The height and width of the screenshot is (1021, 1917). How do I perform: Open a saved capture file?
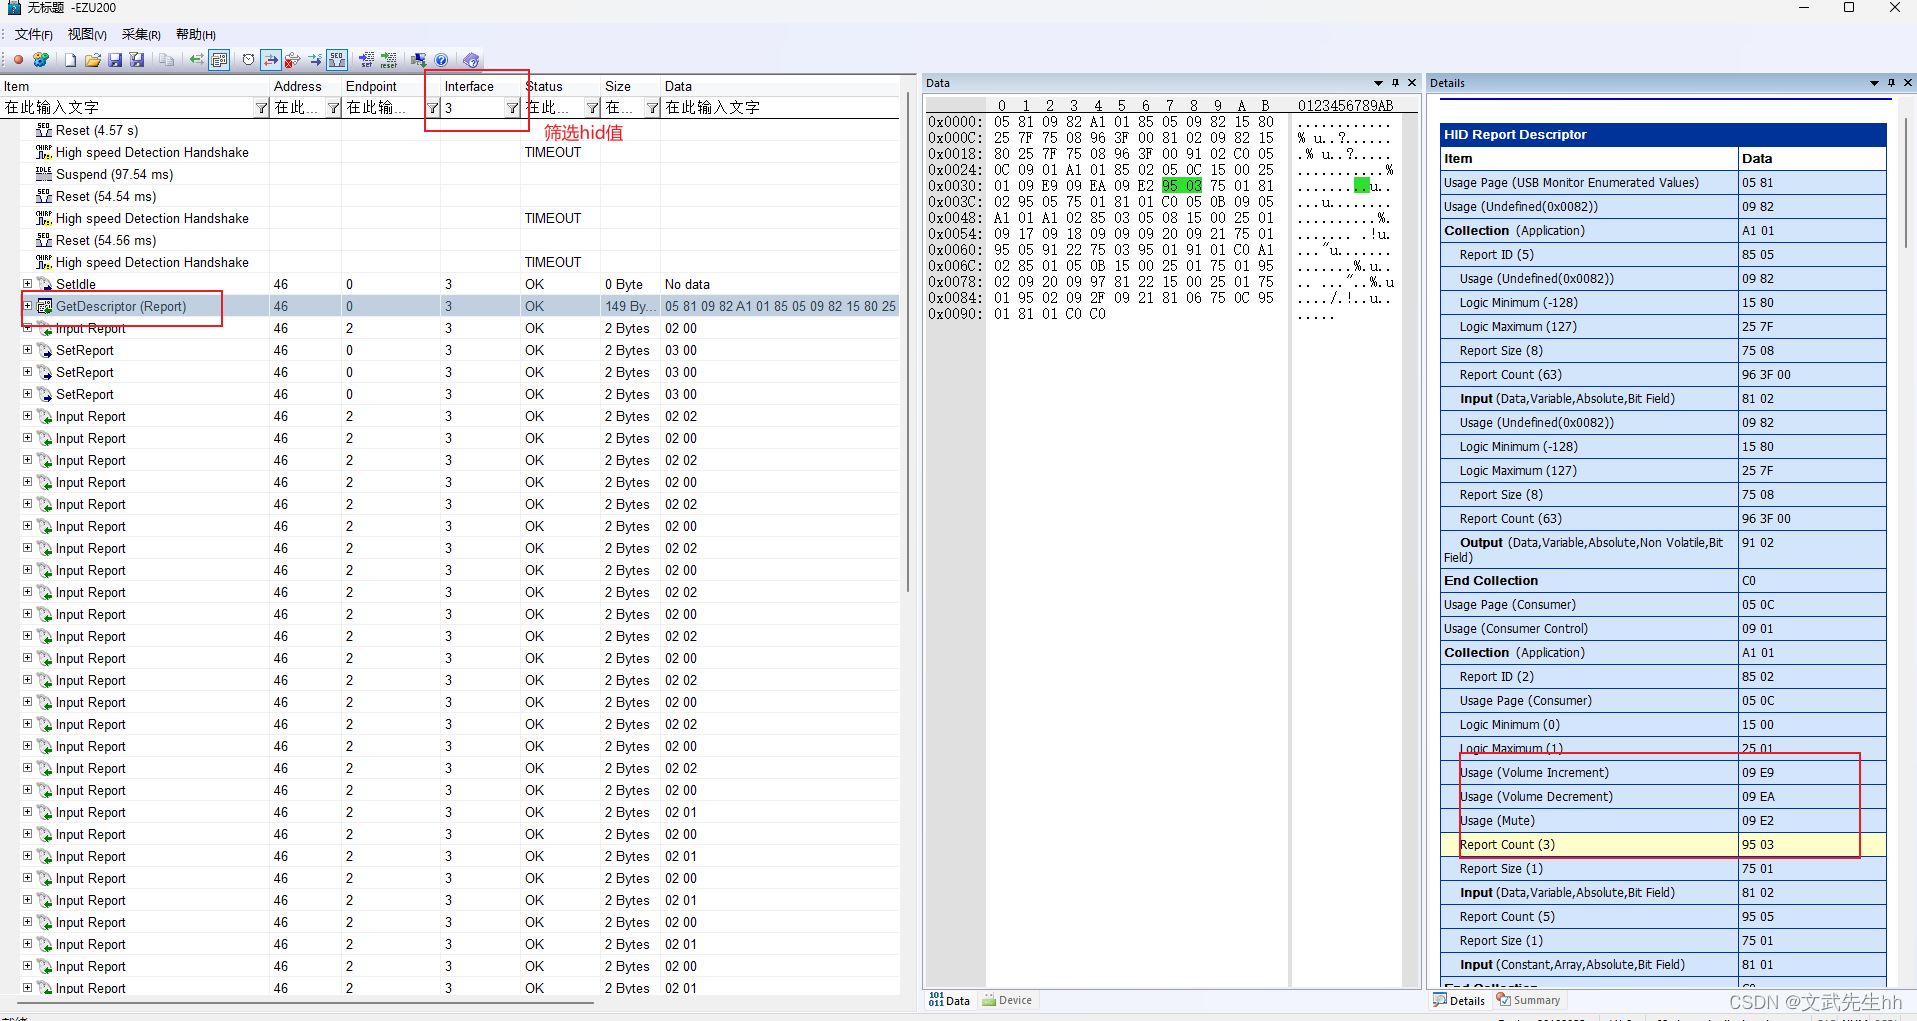pyautogui.click(x=92, y=60)
